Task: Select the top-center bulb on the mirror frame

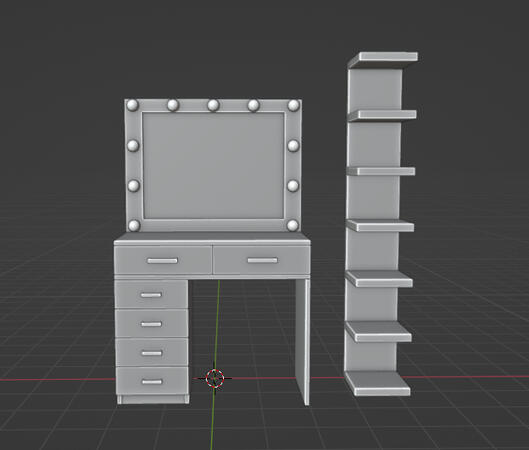Action: pos(213,105)
